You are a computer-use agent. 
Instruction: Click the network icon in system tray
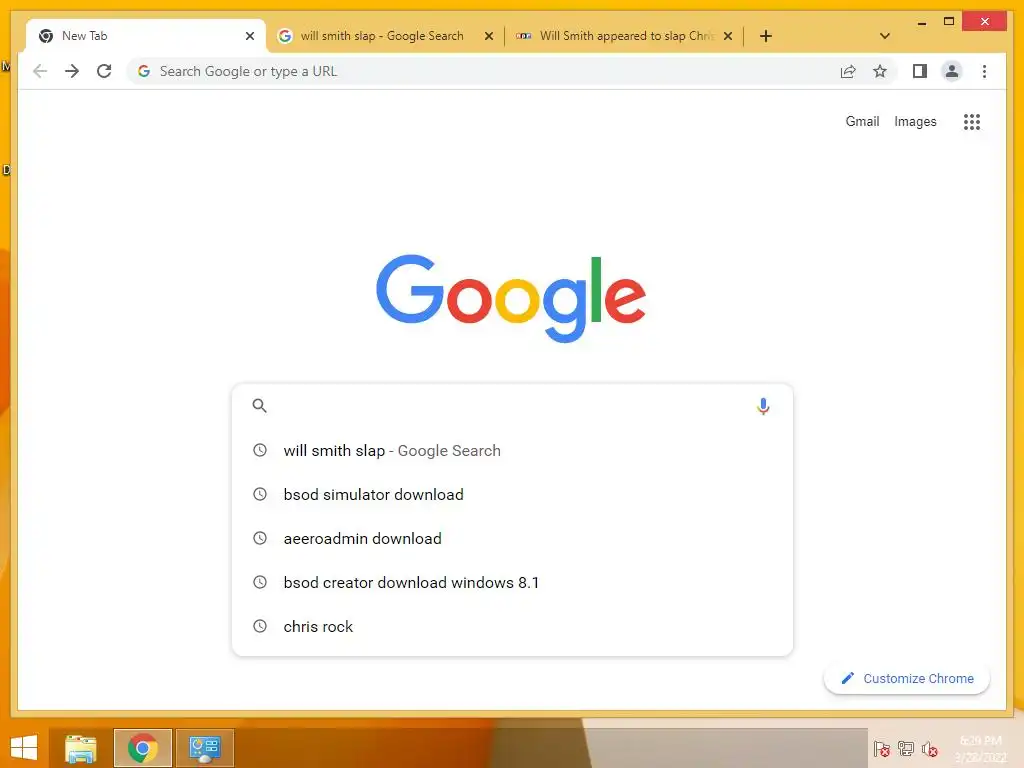point(906,749)
